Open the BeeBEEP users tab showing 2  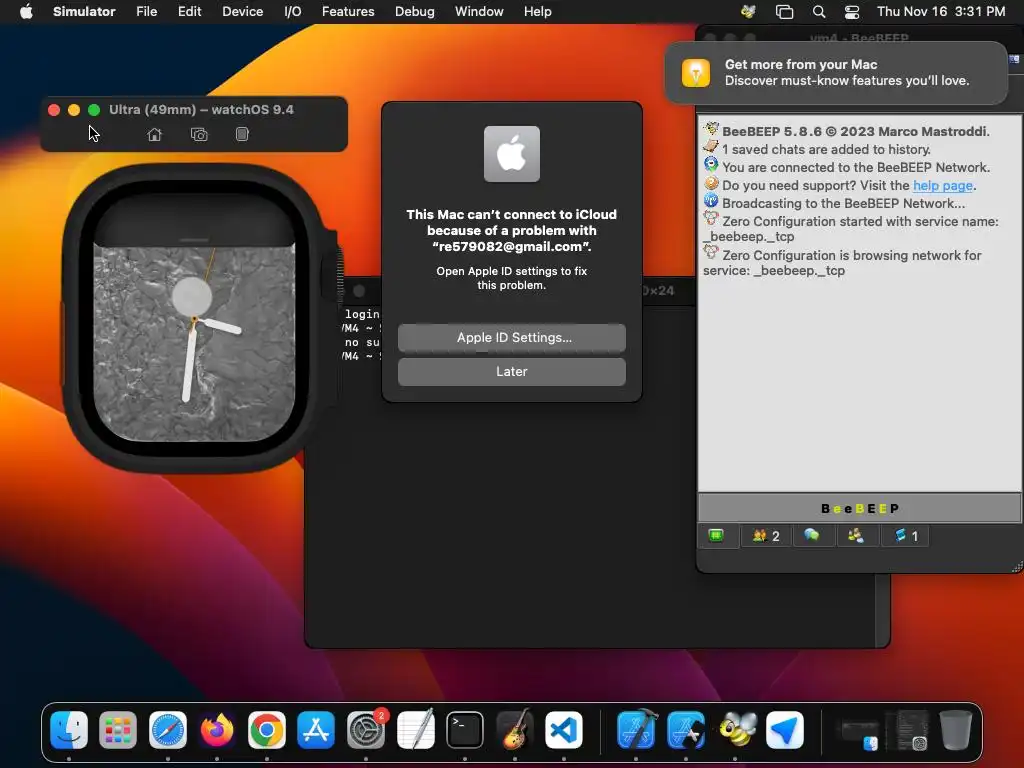pyautogui.click(x=765, y=536)
